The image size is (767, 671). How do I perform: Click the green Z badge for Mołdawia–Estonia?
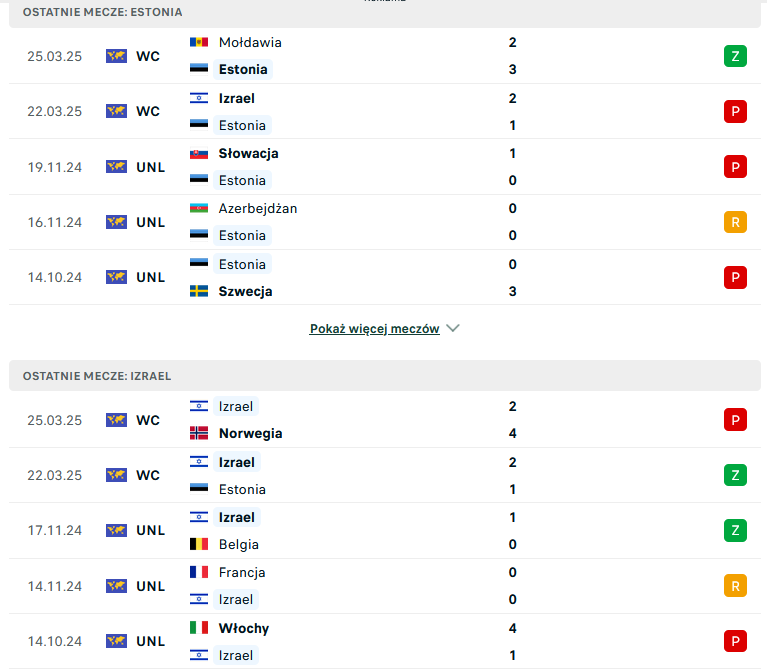tap(735, 56)
